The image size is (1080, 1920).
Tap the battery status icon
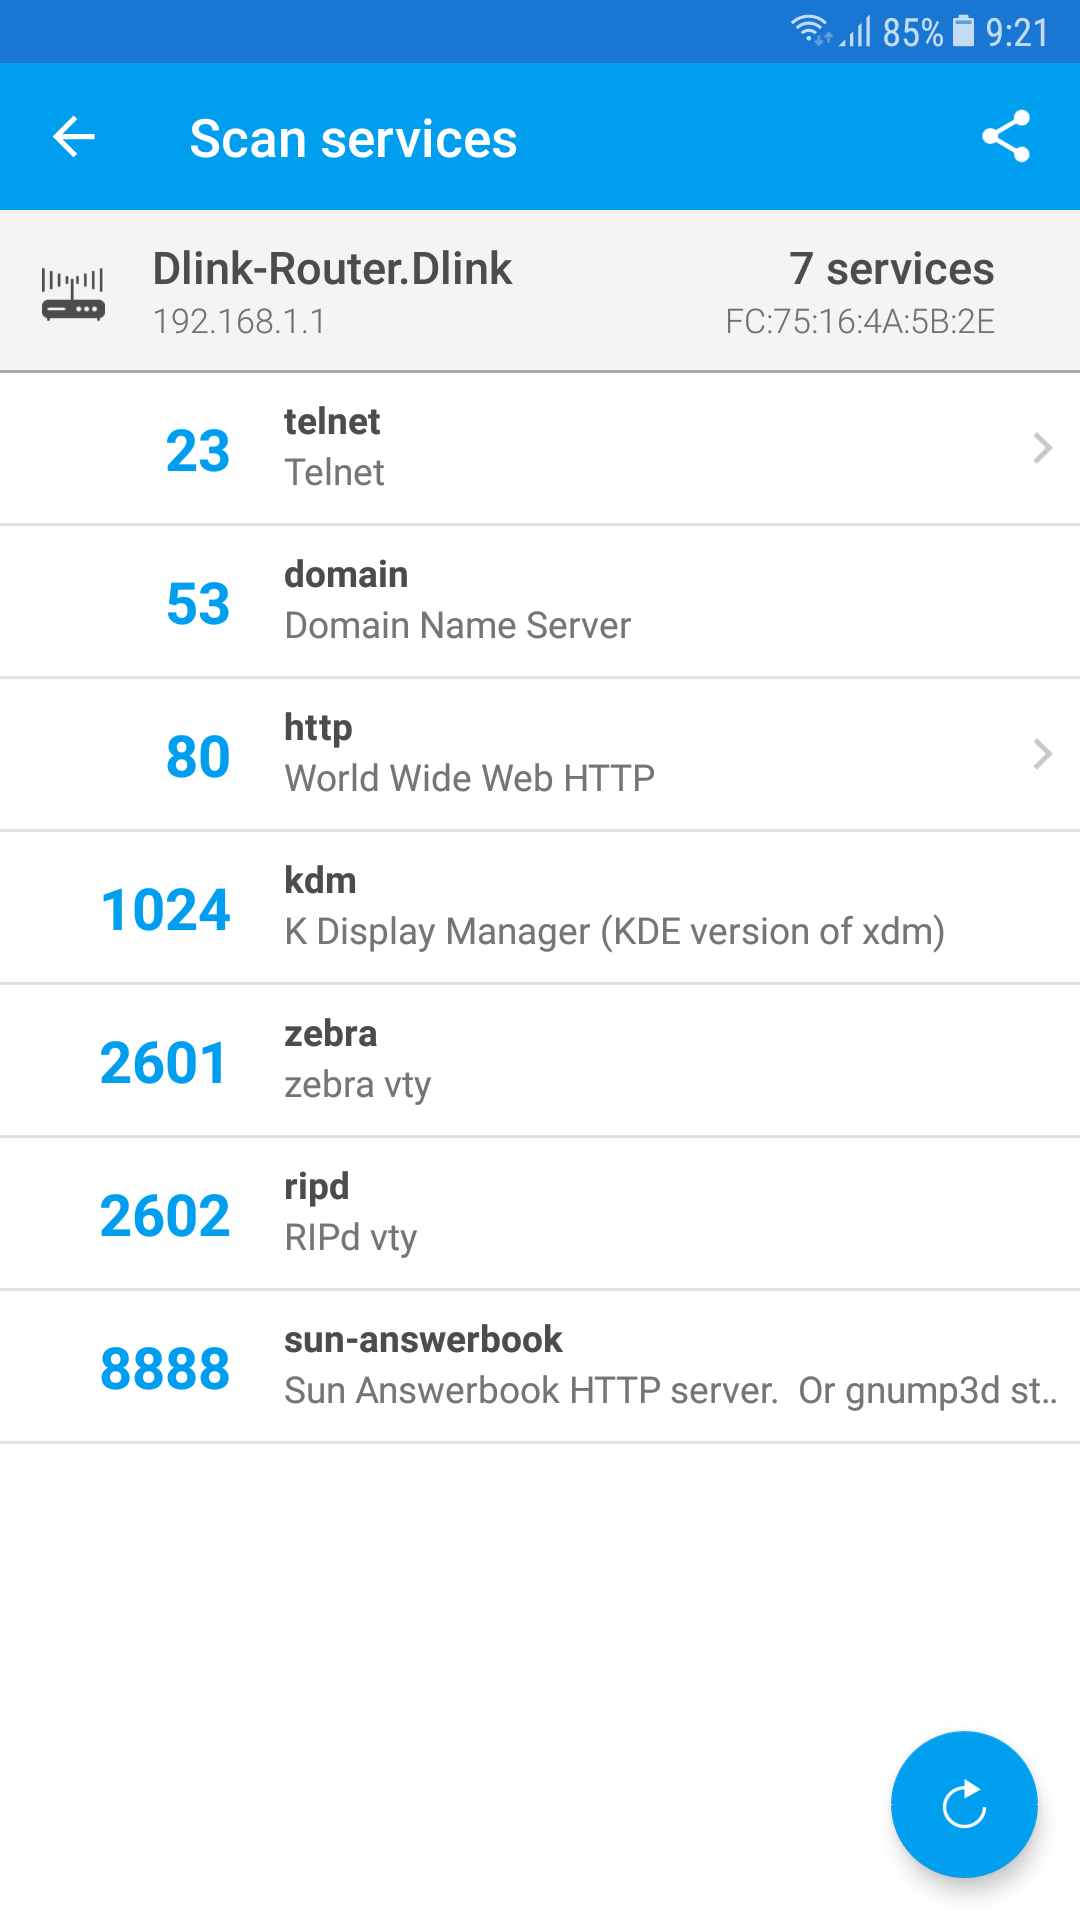pyautogui.click(x=963, y=31)
